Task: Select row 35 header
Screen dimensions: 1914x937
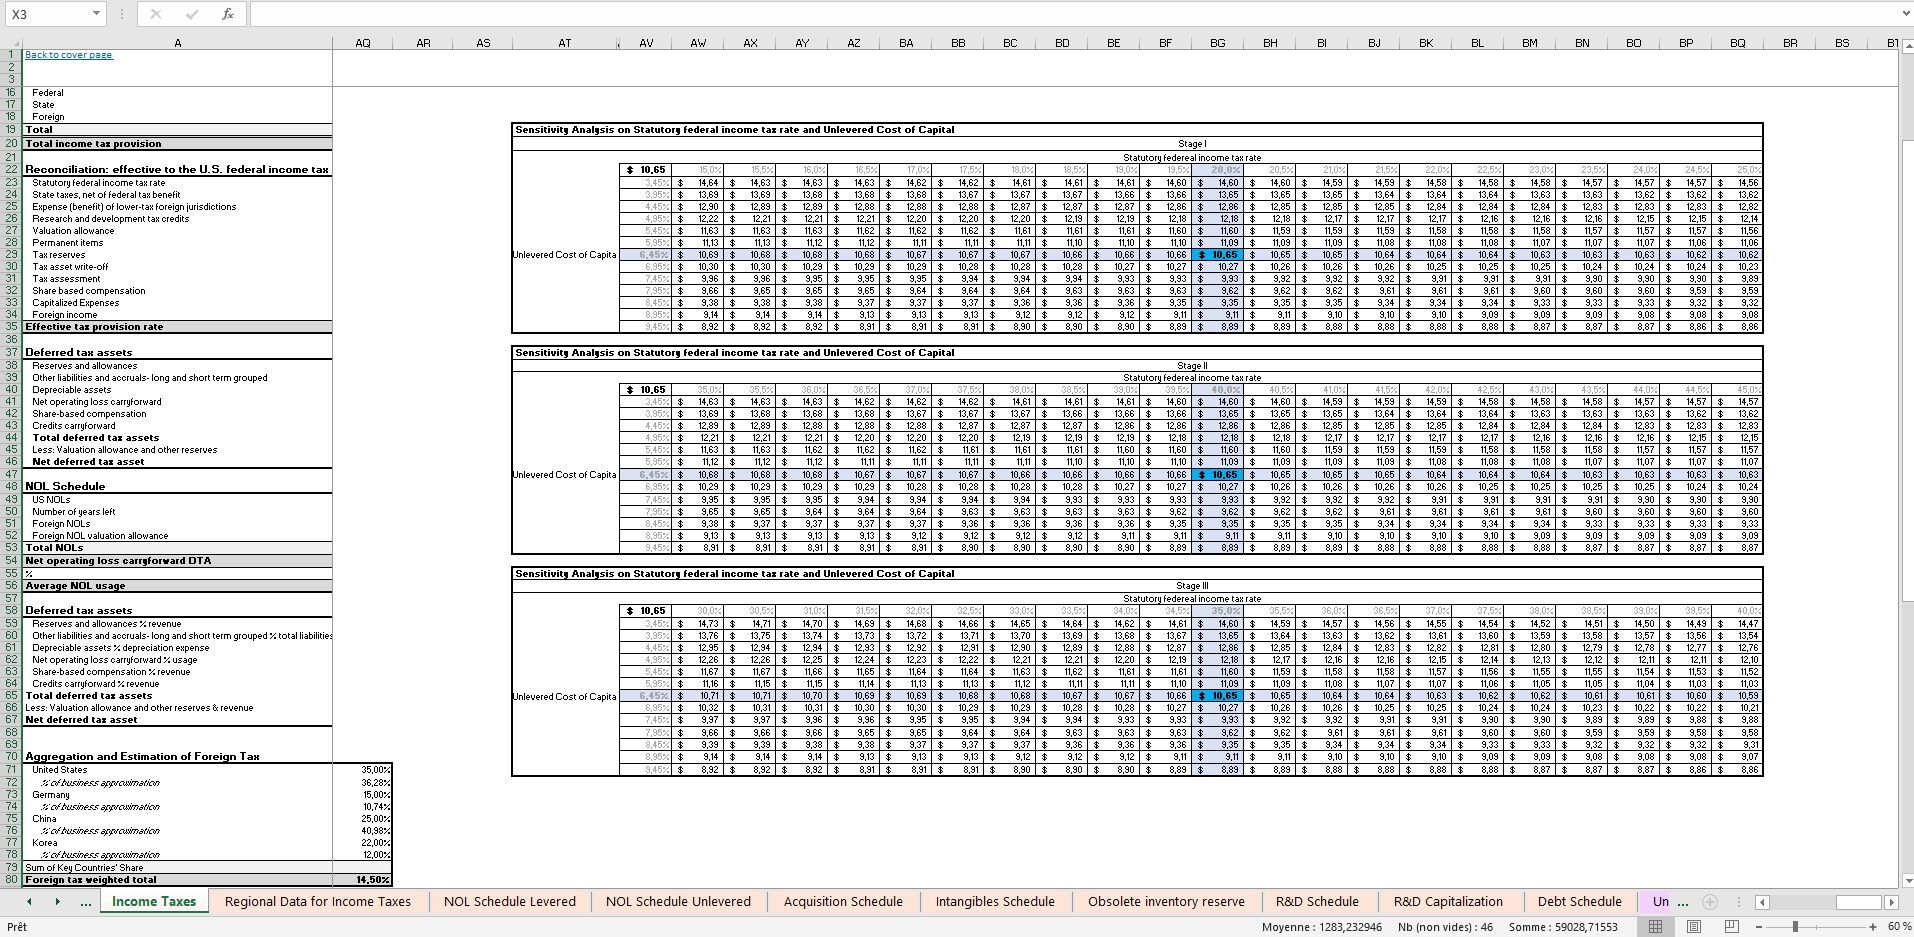Action: point(11,327)
